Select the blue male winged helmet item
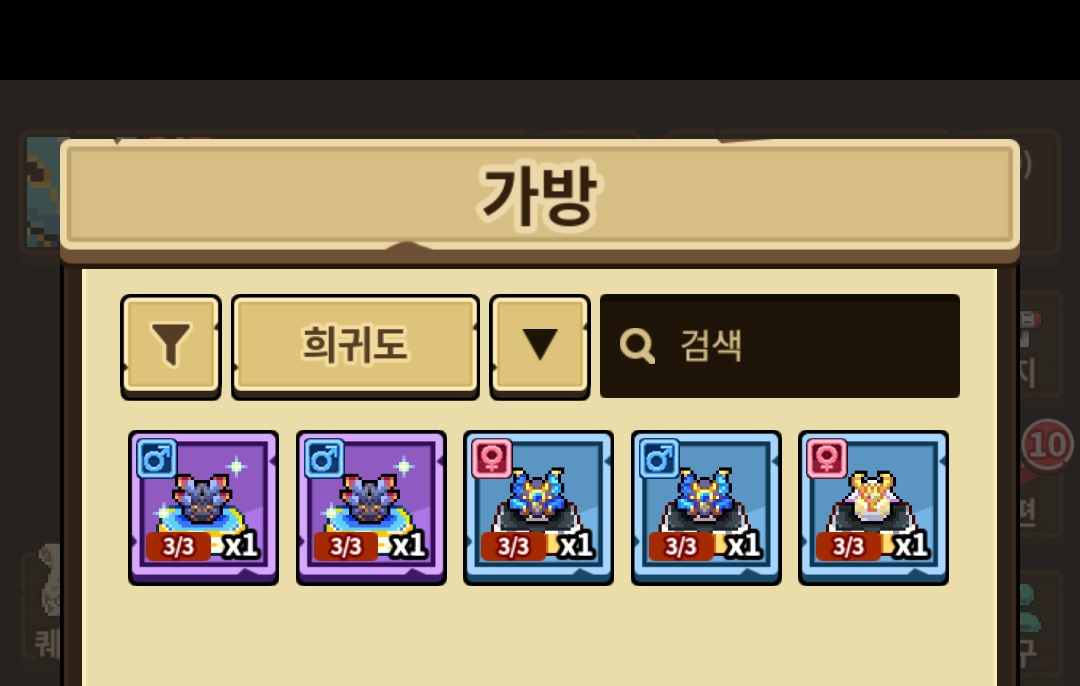This screenshot has width=1080, height=686. (706, 508)
